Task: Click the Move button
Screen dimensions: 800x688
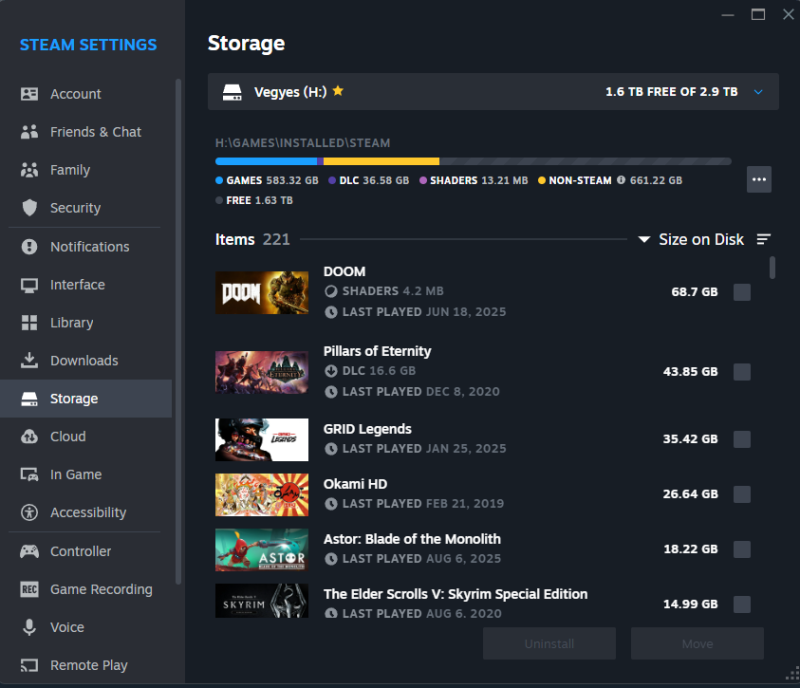Action: (697, 644)
